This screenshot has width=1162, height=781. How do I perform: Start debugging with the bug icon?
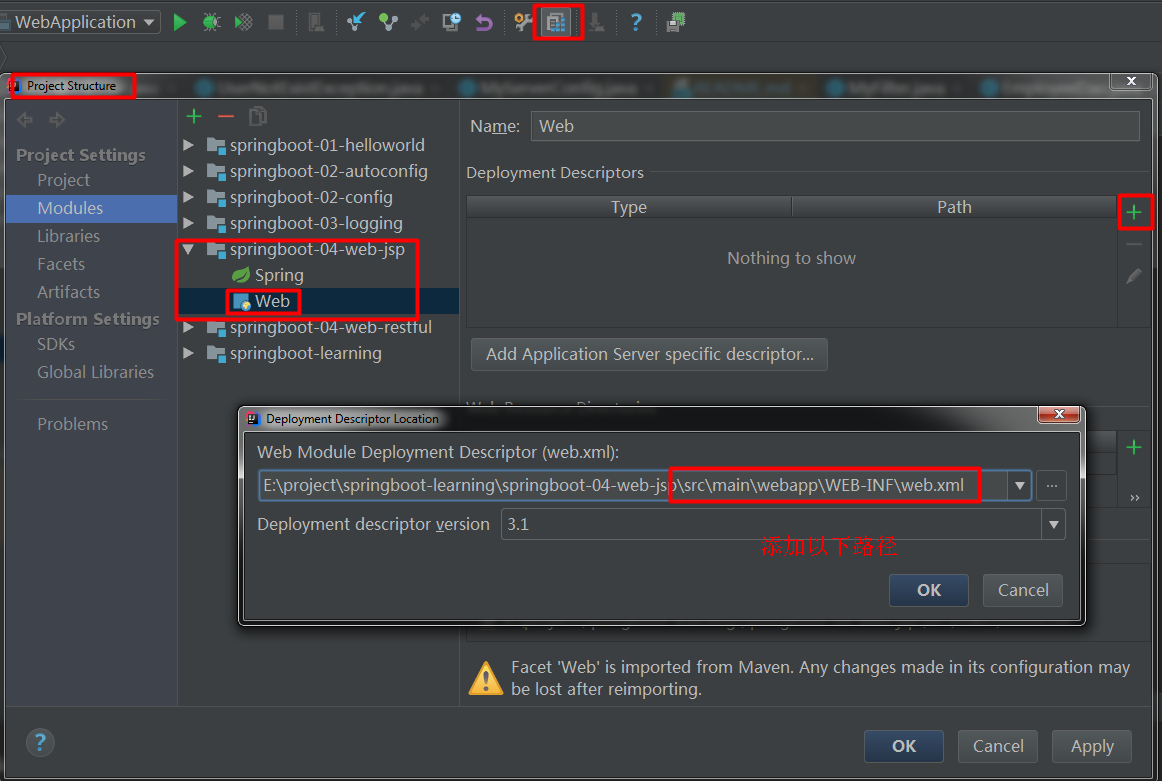pyautogui.click(x=211, y=22)
